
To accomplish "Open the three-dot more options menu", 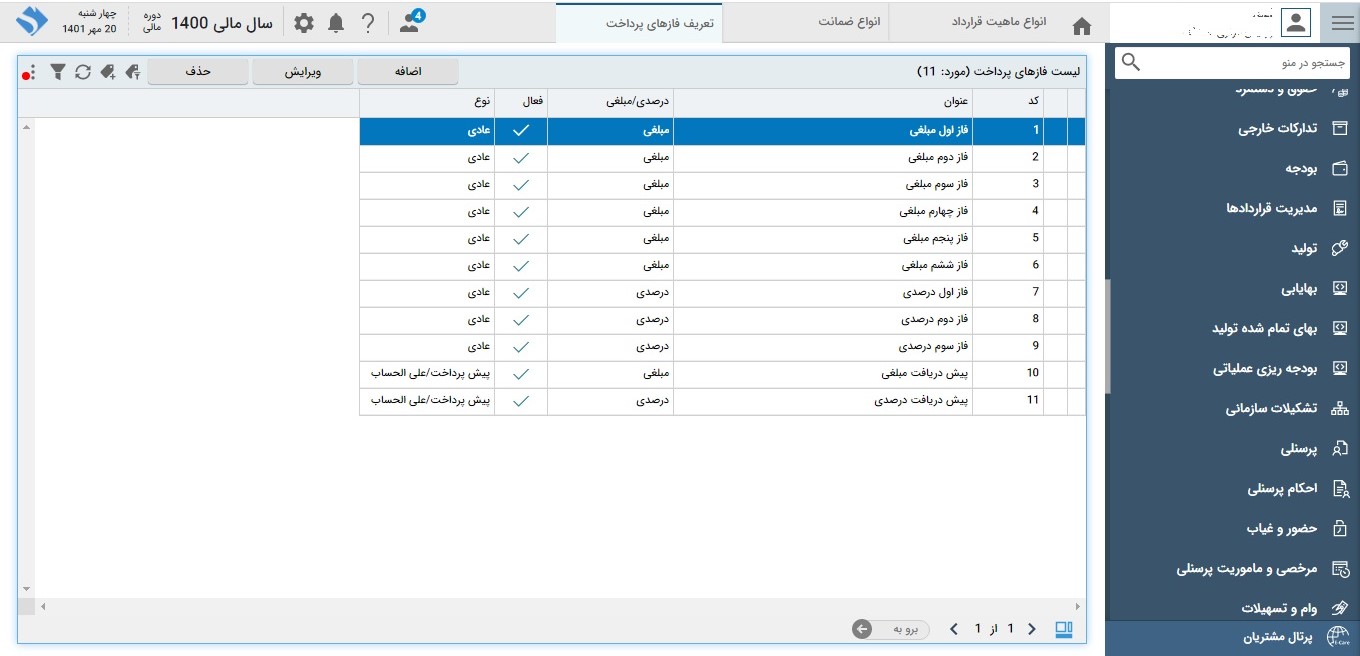I will (x=31, y=72).
